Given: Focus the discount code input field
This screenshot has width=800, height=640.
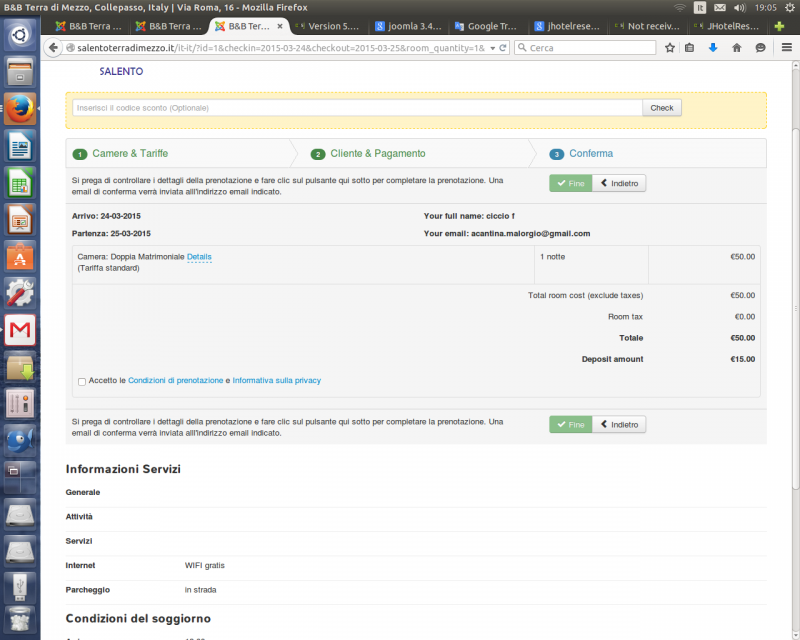Looking at the screenshot, I should [357, 108].
